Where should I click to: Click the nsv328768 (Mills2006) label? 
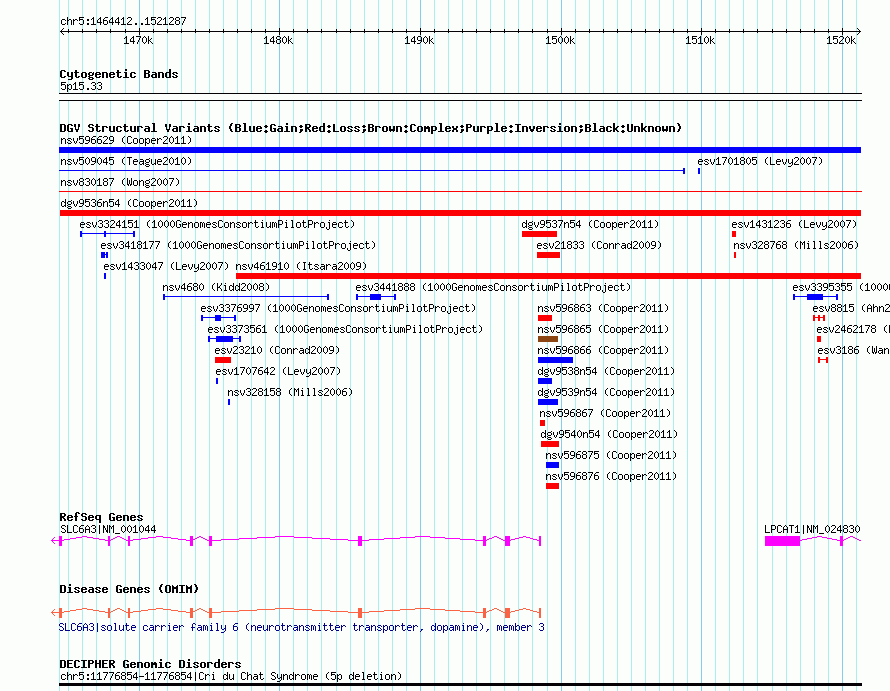(x=796, y=245)
